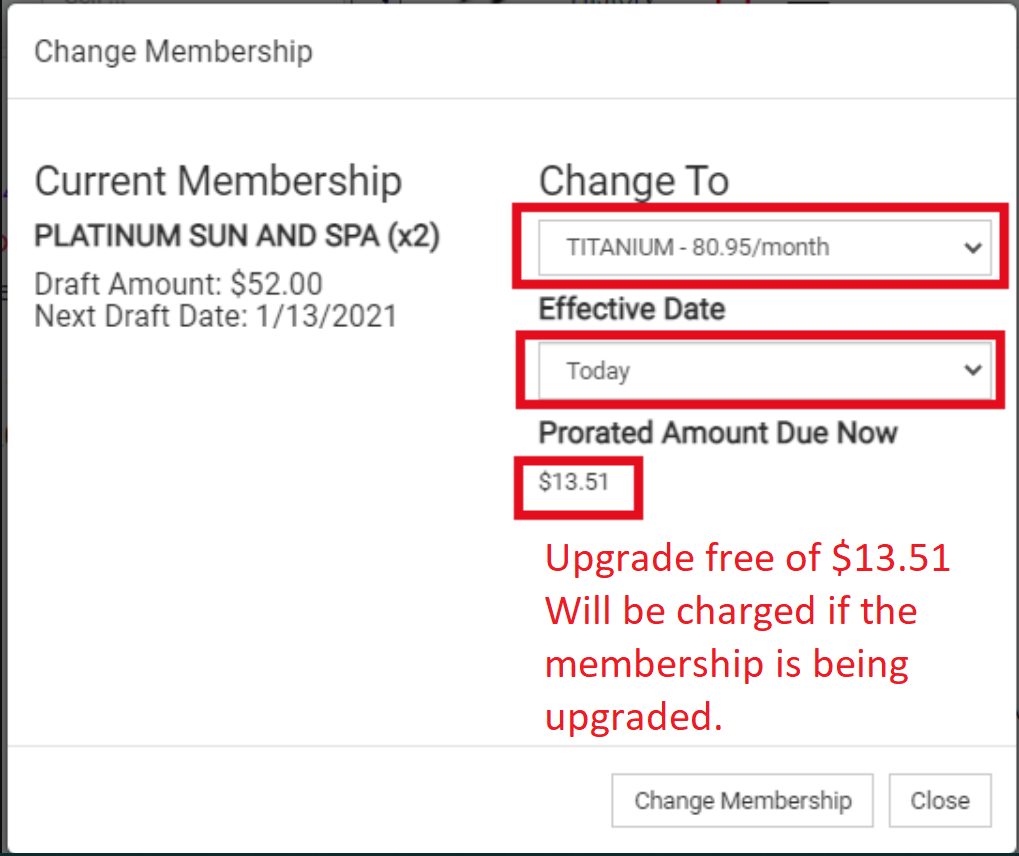This screenshot has width=1019, height=856.
Task: Click the red Upgrade fee annotation text
Action: [747, 558]
